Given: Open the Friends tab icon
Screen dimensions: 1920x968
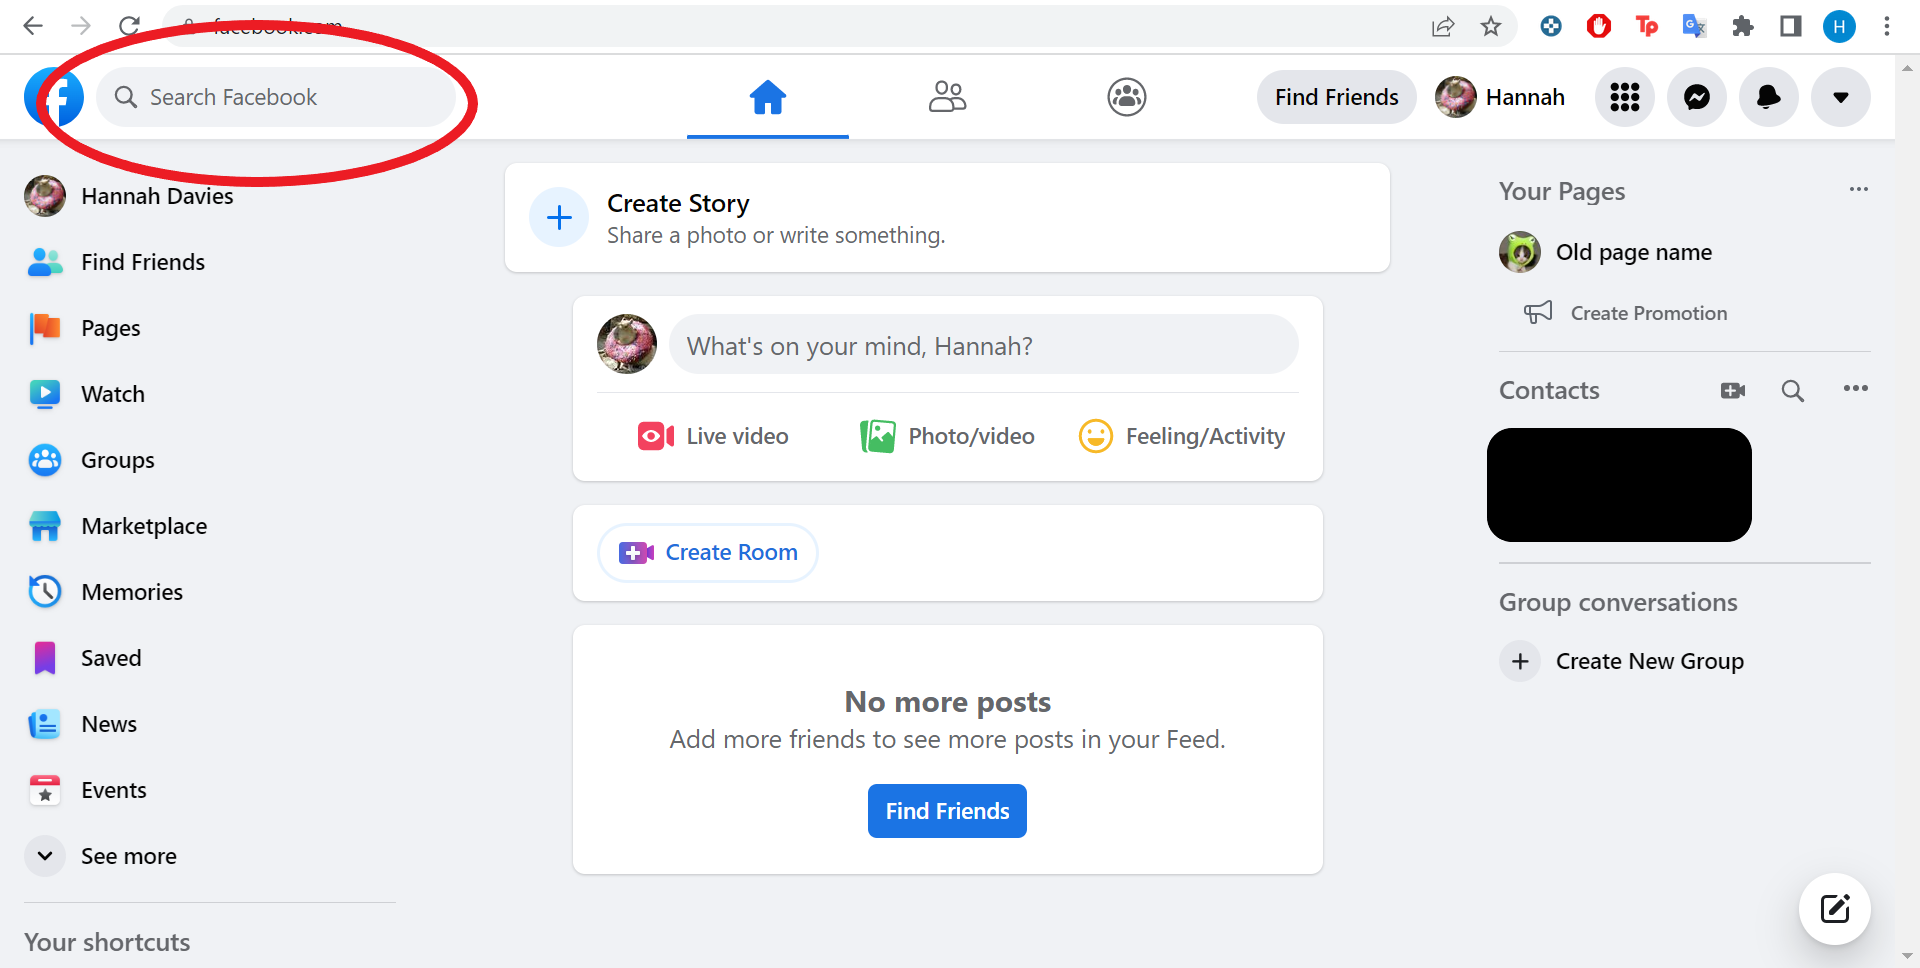Looking at the screenshot, I should [x=947, y=97].
